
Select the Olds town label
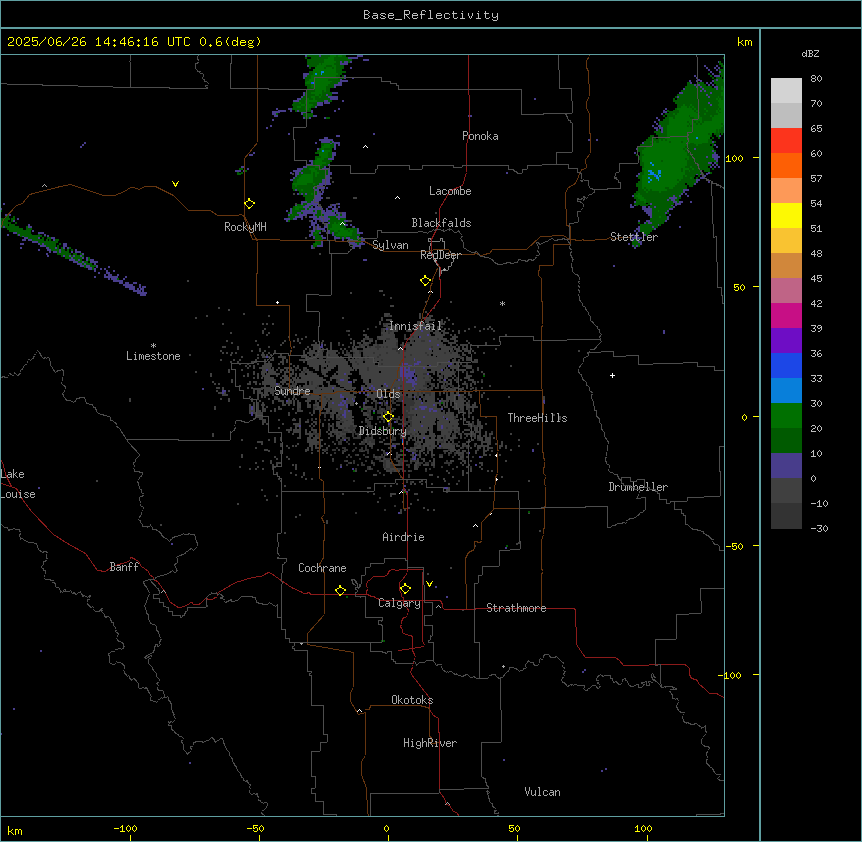click(x=388, y=394)
